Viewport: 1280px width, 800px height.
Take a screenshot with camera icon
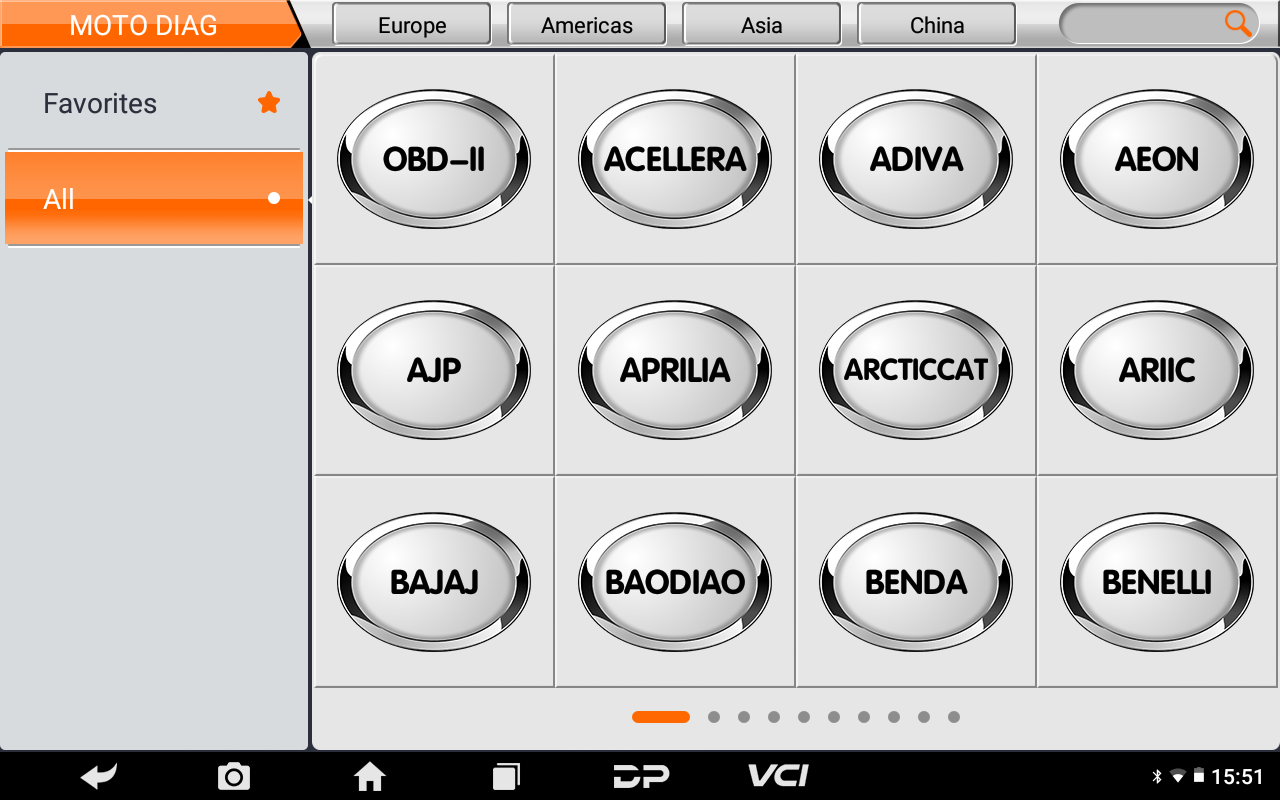coord(234,776)
